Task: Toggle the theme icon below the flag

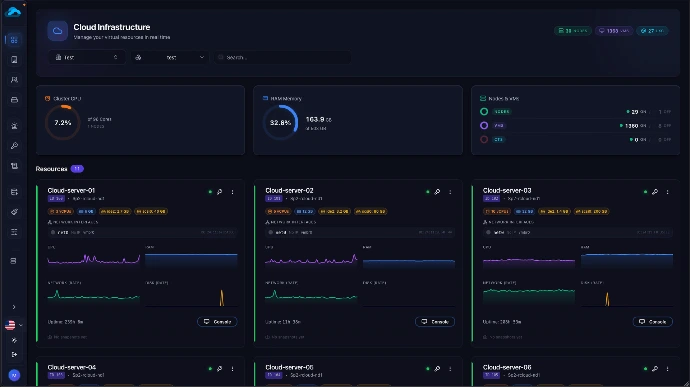Action: coord(14,340)
